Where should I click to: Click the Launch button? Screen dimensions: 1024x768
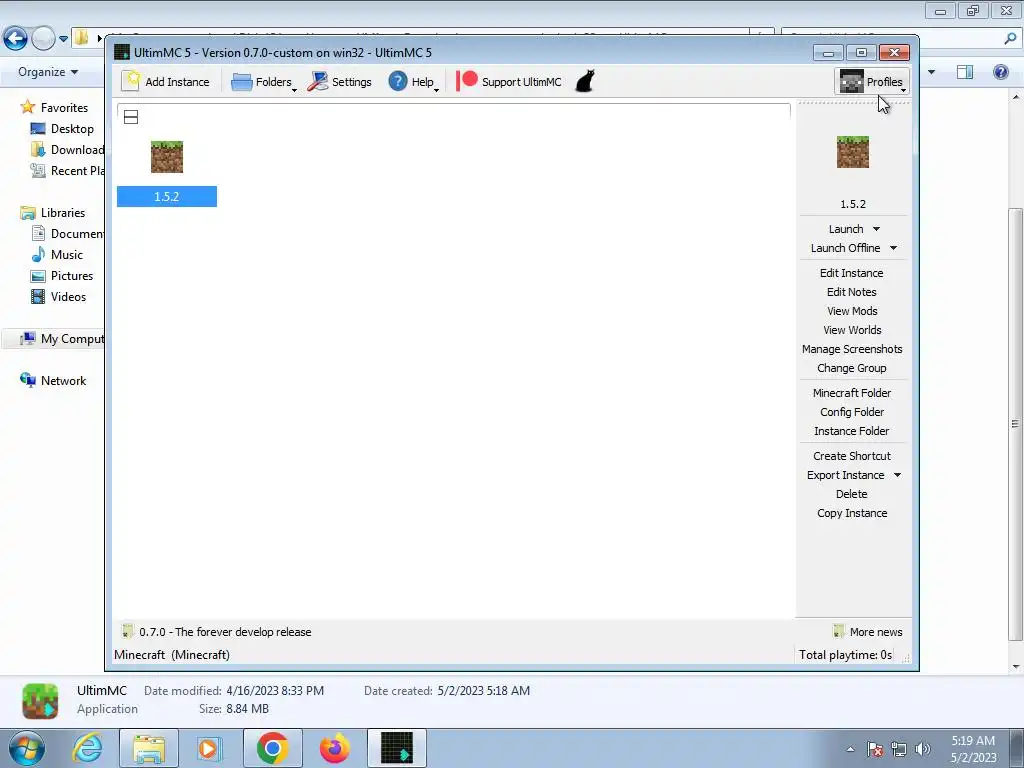point(846,229)
